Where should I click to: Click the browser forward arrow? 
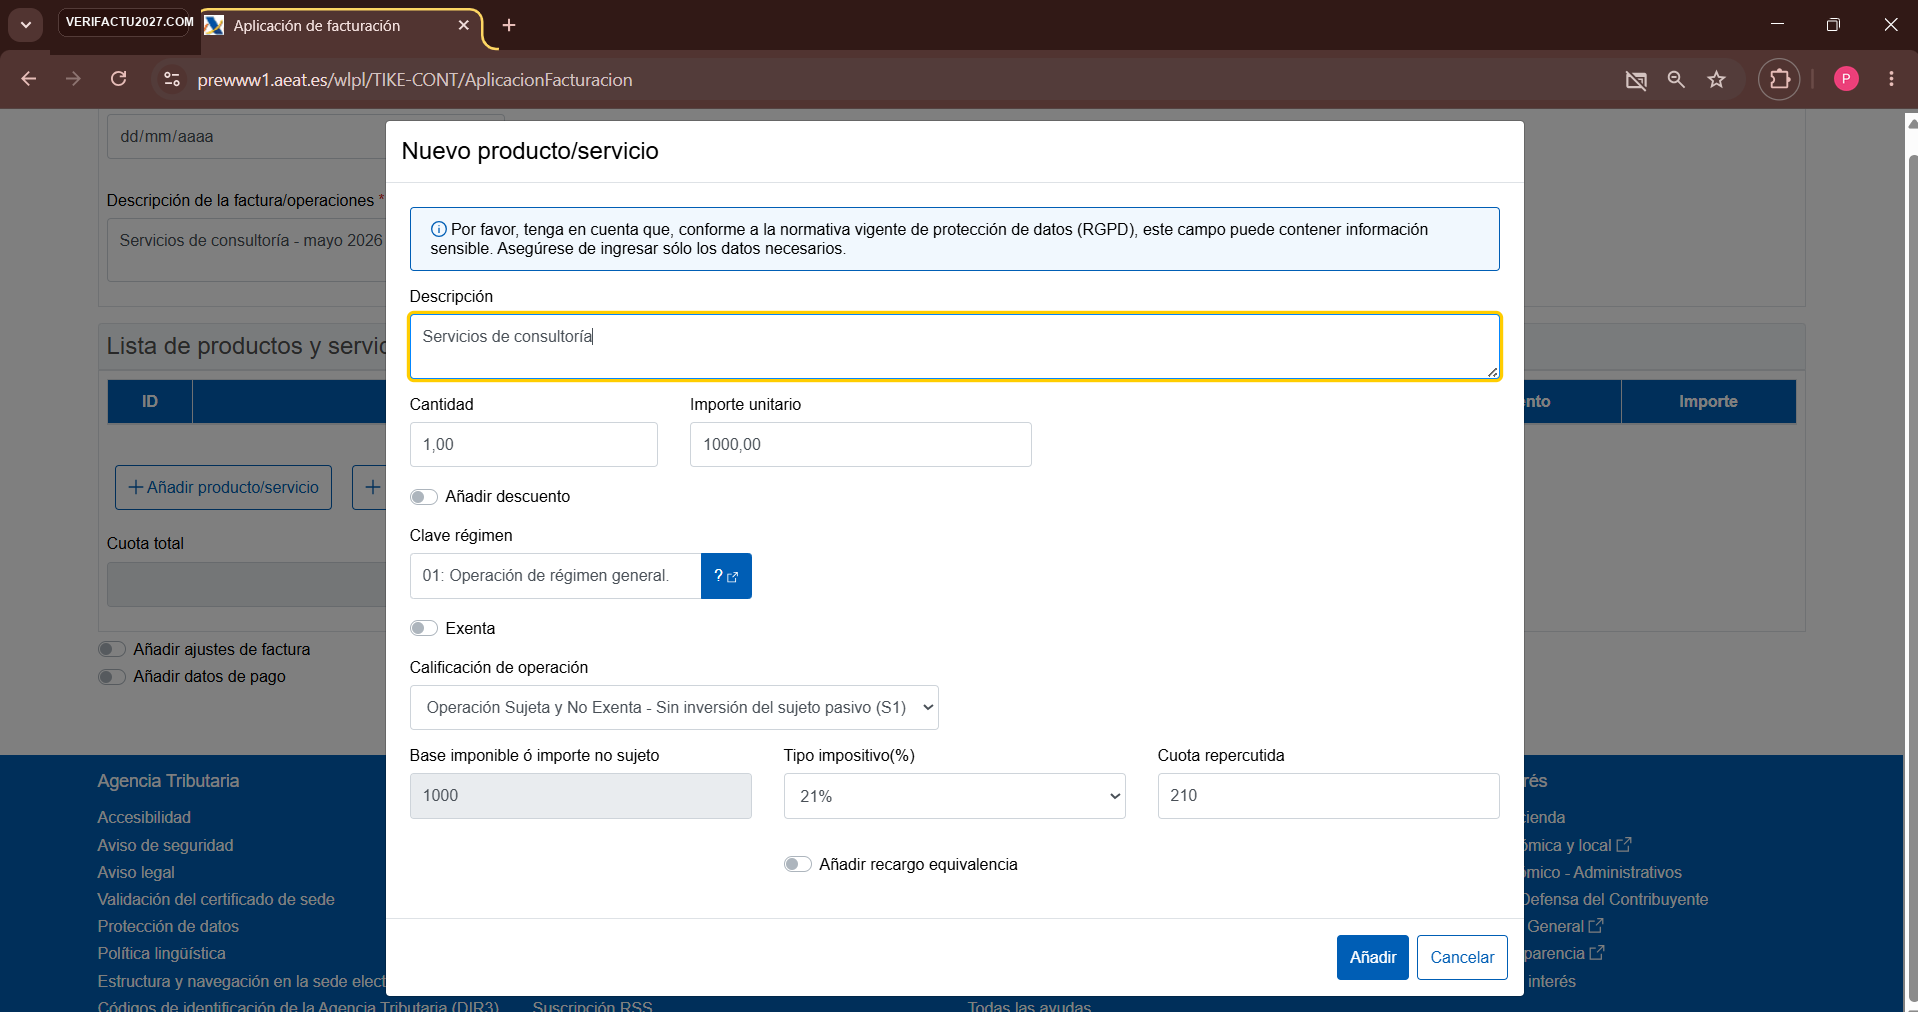(73, 79)
